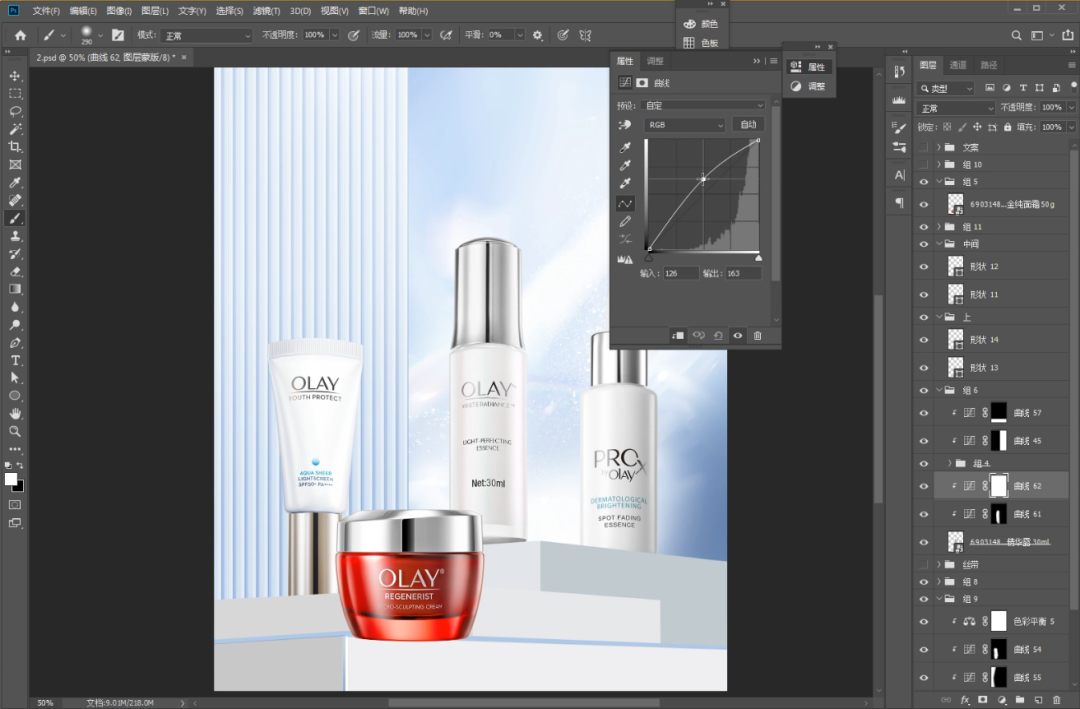Click the Curves output value field

pos(742,274)
